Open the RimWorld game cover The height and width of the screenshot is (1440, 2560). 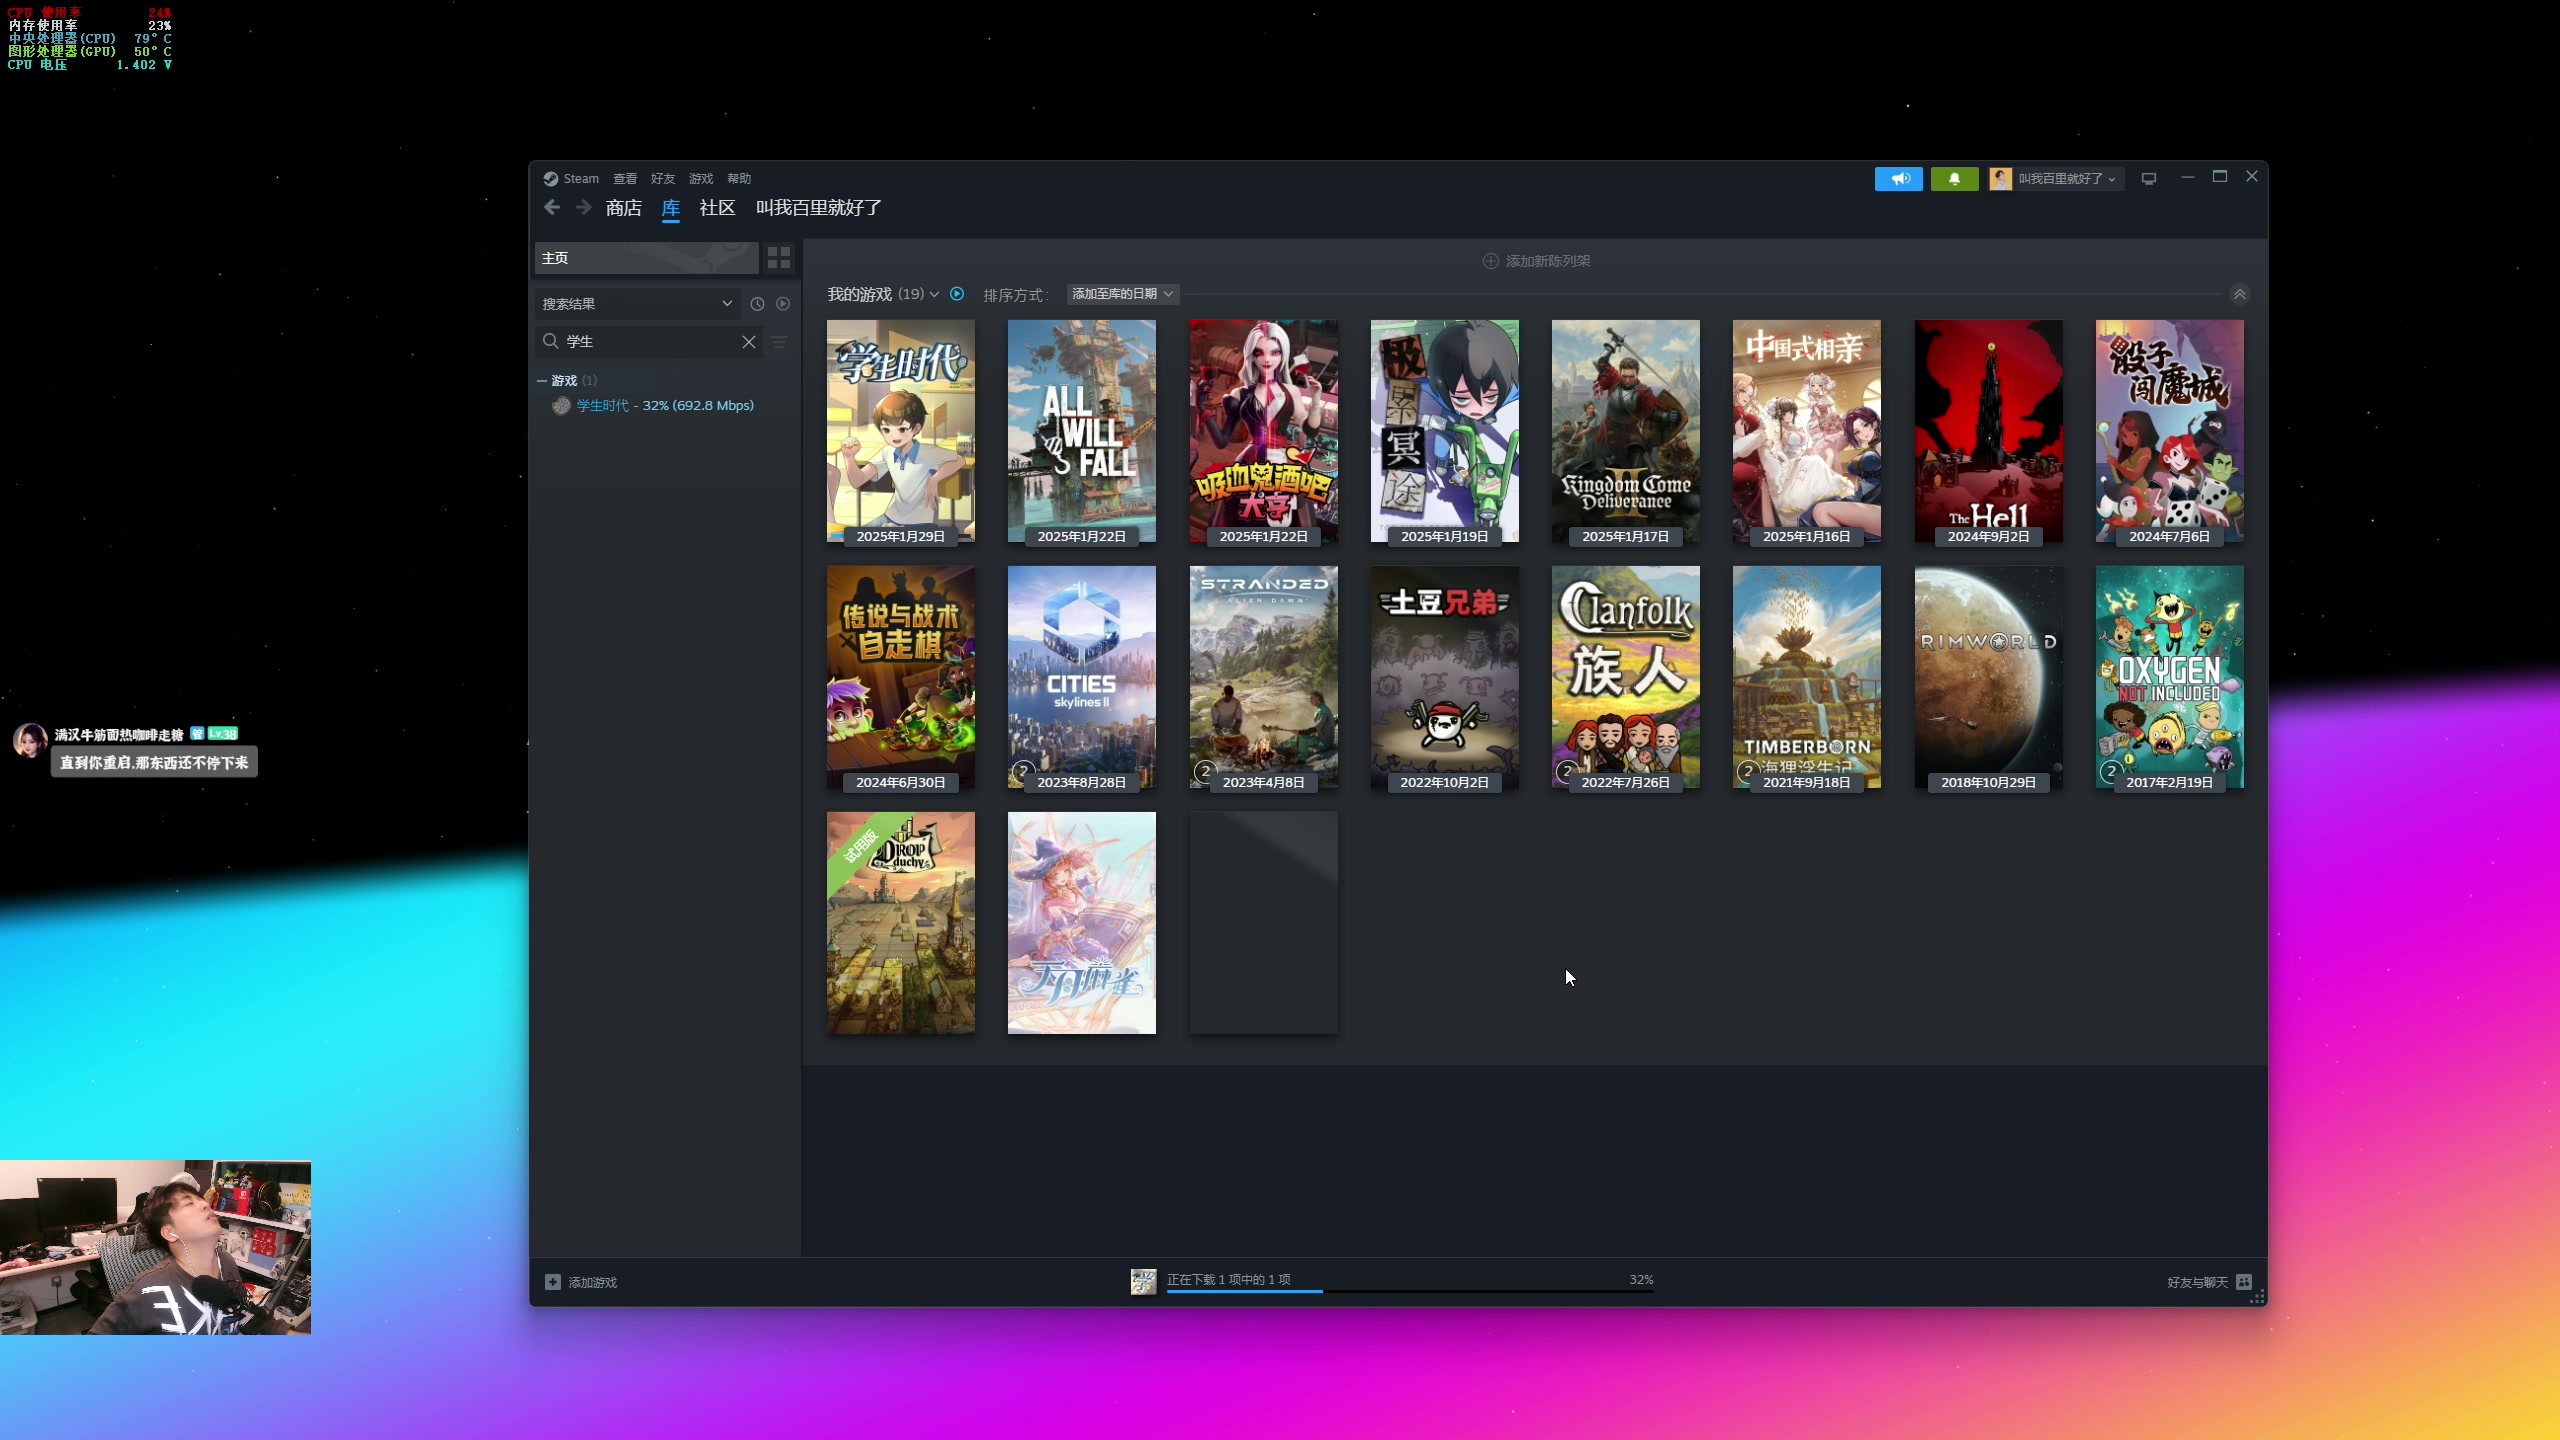(x=1989, y=678)
